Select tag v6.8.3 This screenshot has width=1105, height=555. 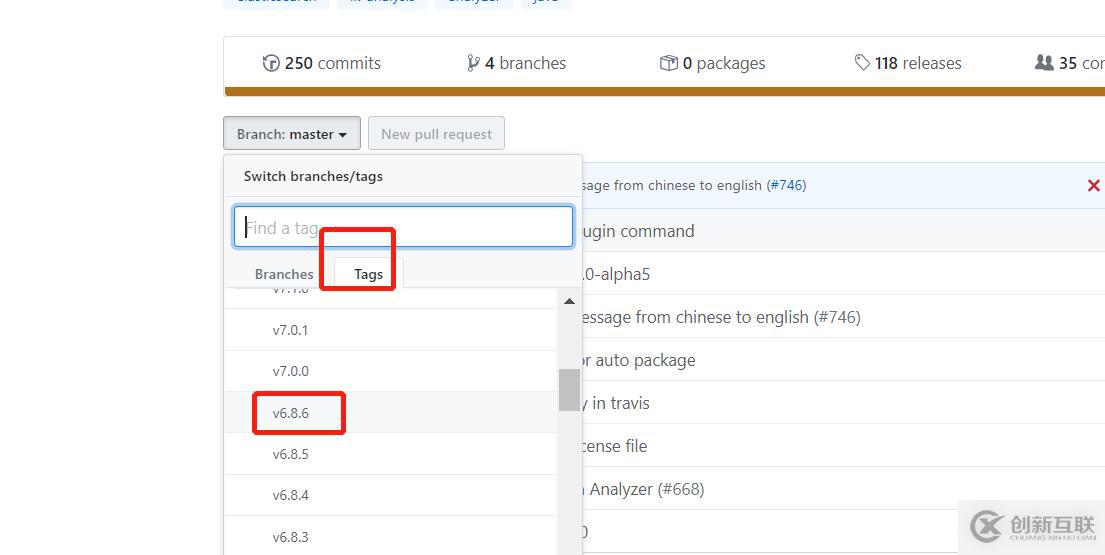pos(391,536)
